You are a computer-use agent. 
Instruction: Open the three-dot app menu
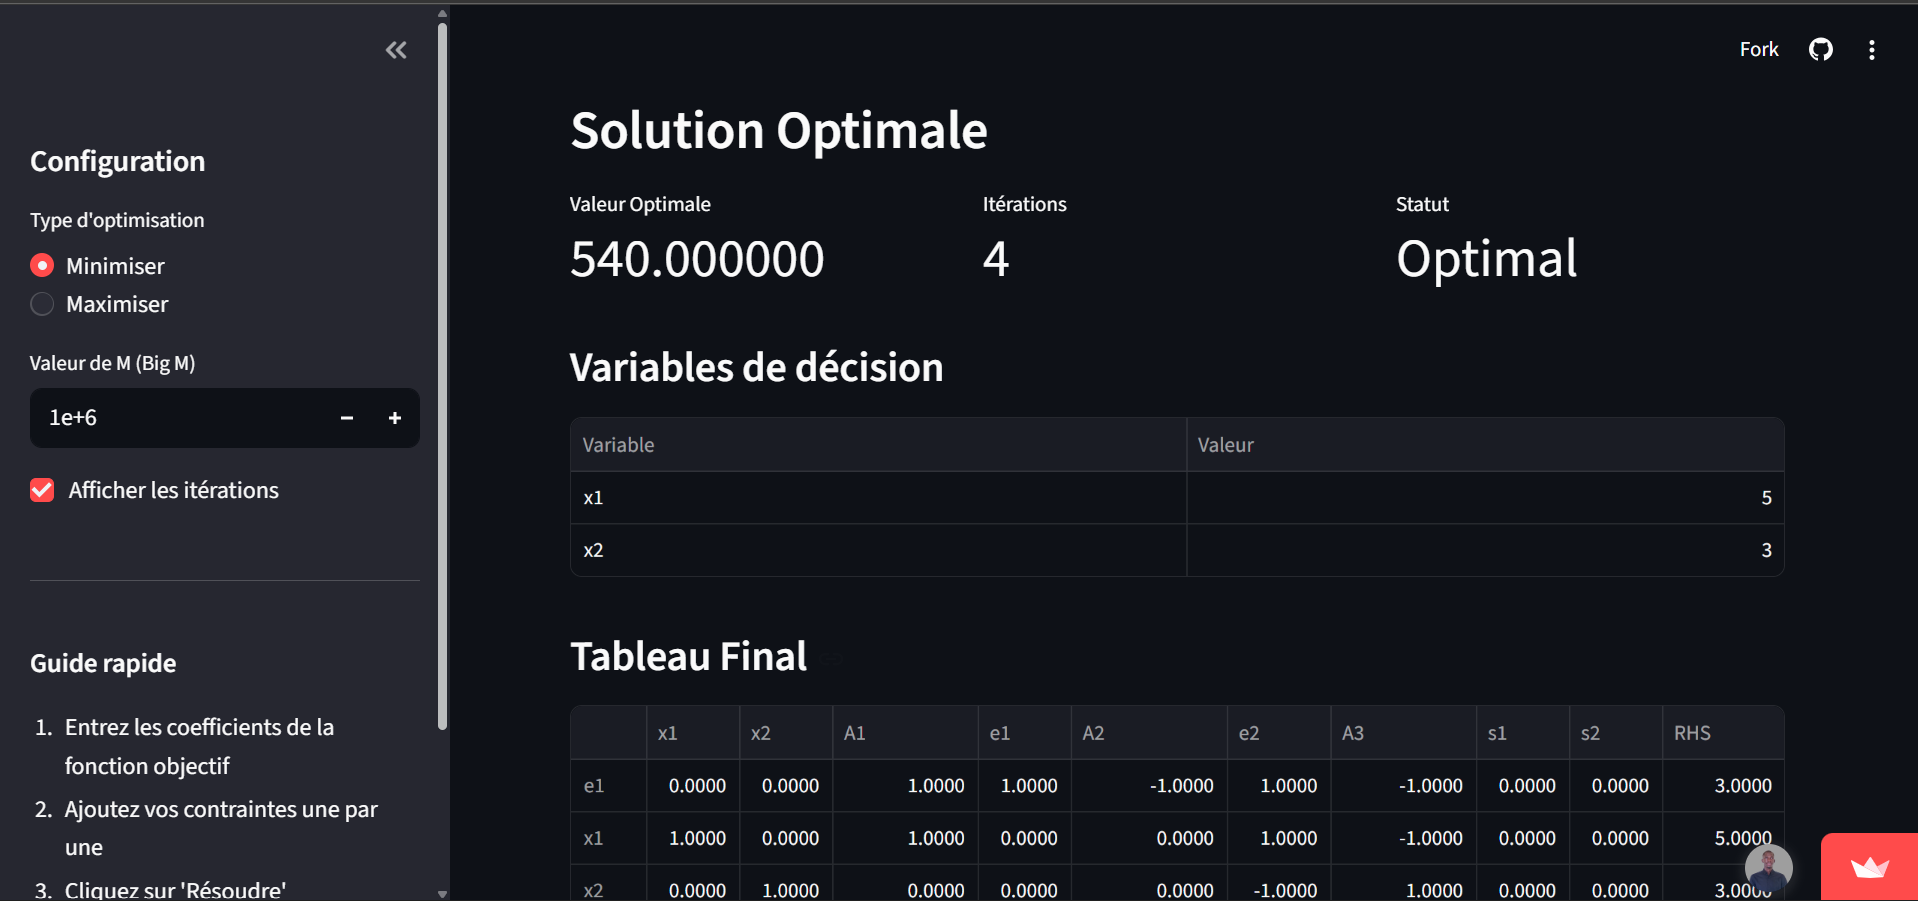(x=1872, y=50)
